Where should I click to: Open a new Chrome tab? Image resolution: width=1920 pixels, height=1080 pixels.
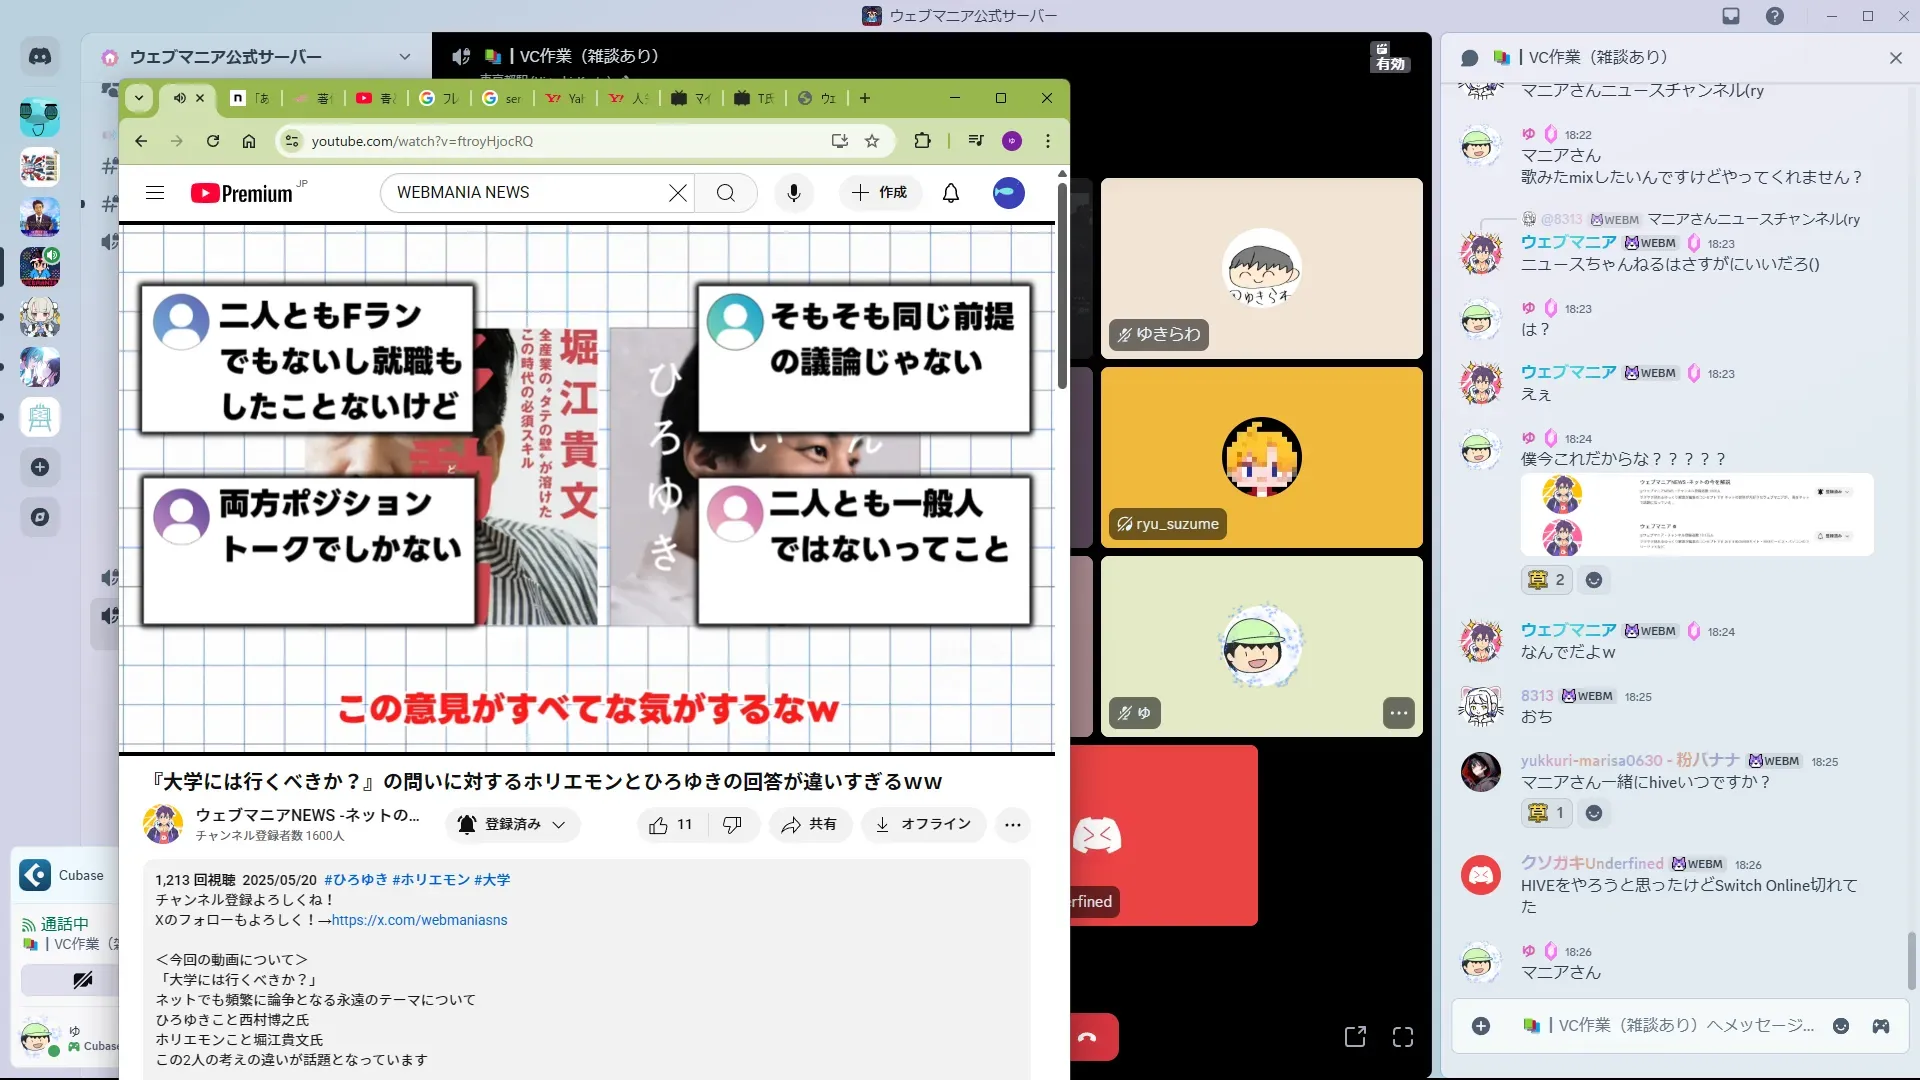coord(865,98)
